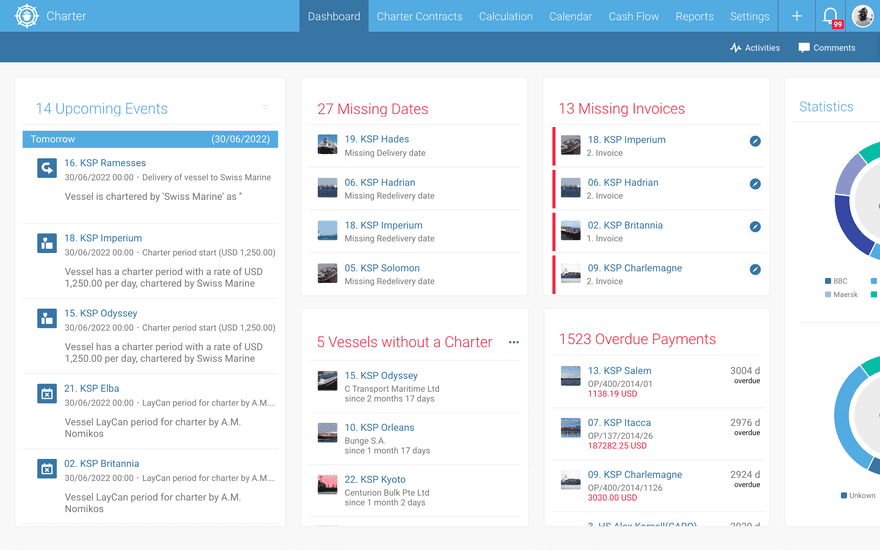Edit the KSP Imperium missing invoice
The height and width of the screenshot is (550, 880).
point(755,141)
